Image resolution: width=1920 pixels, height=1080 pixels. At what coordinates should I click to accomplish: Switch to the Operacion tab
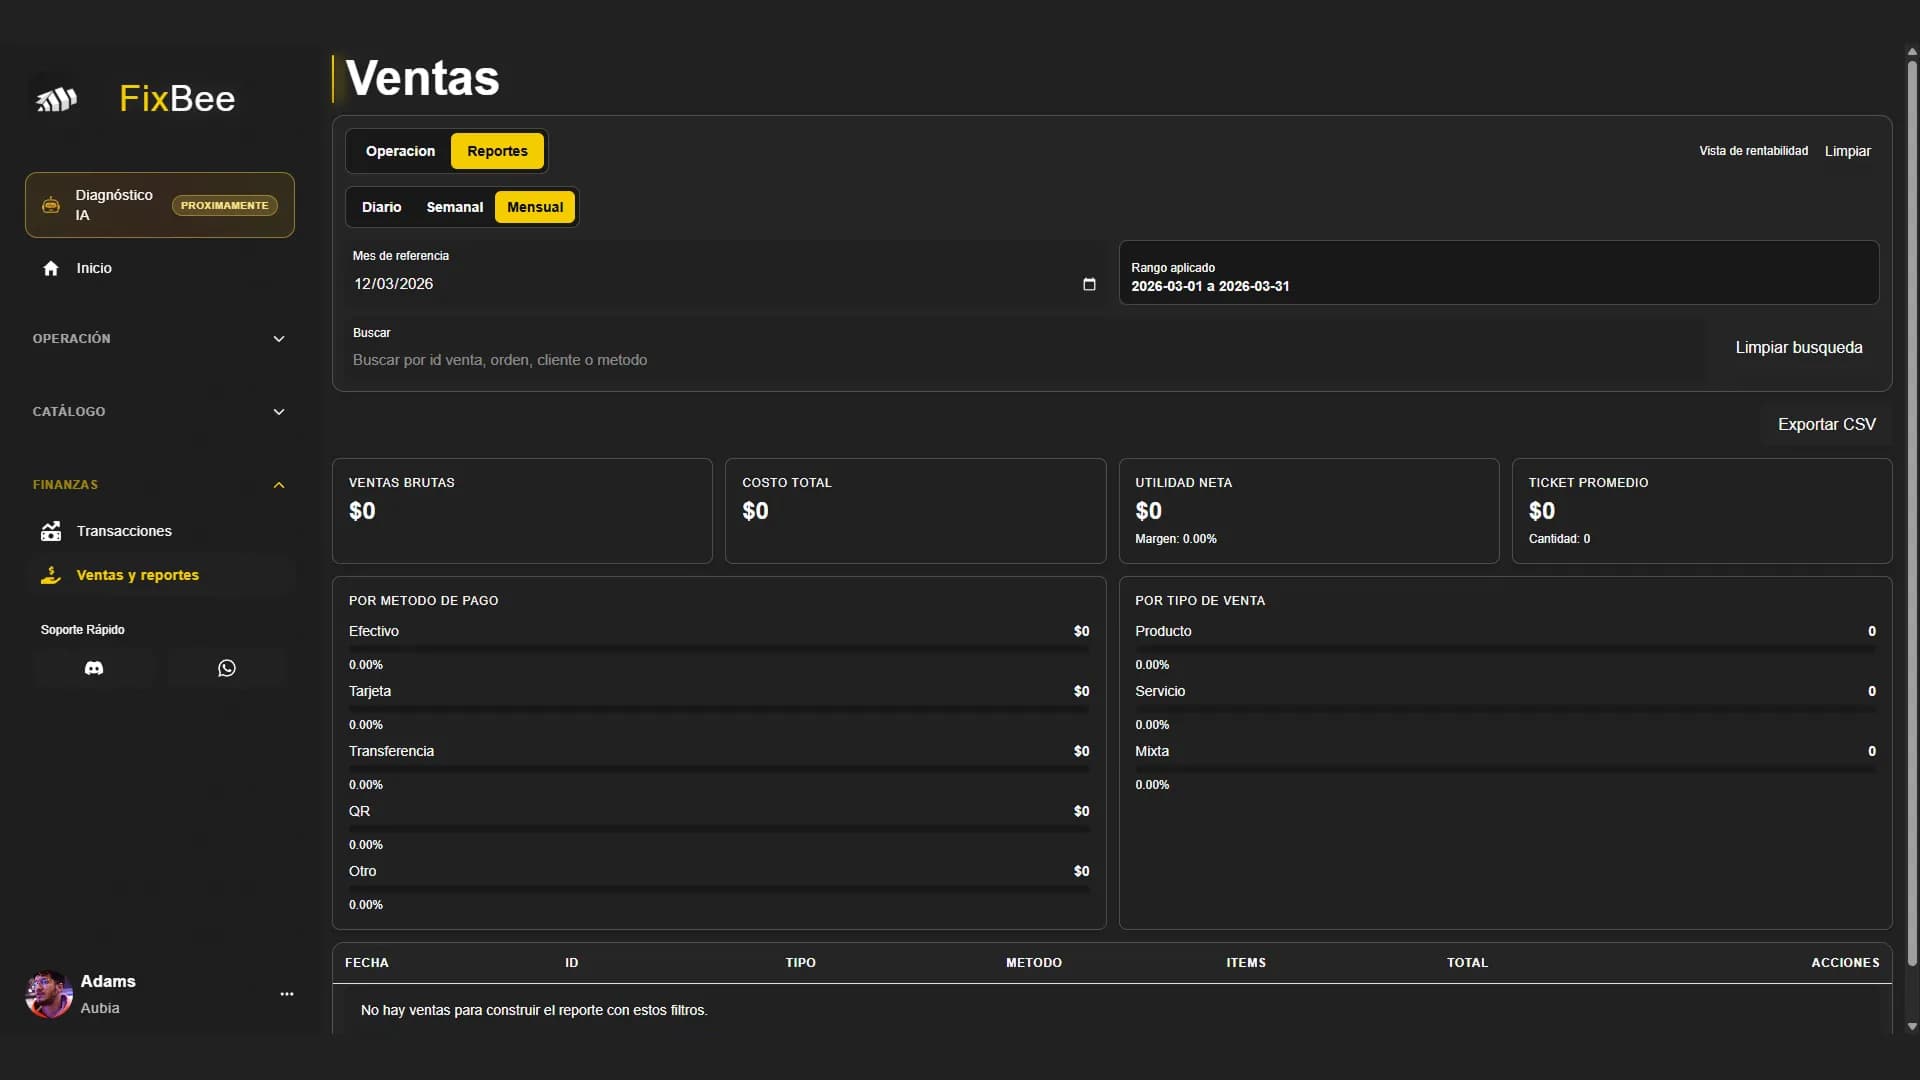click(x=400, y=151)
